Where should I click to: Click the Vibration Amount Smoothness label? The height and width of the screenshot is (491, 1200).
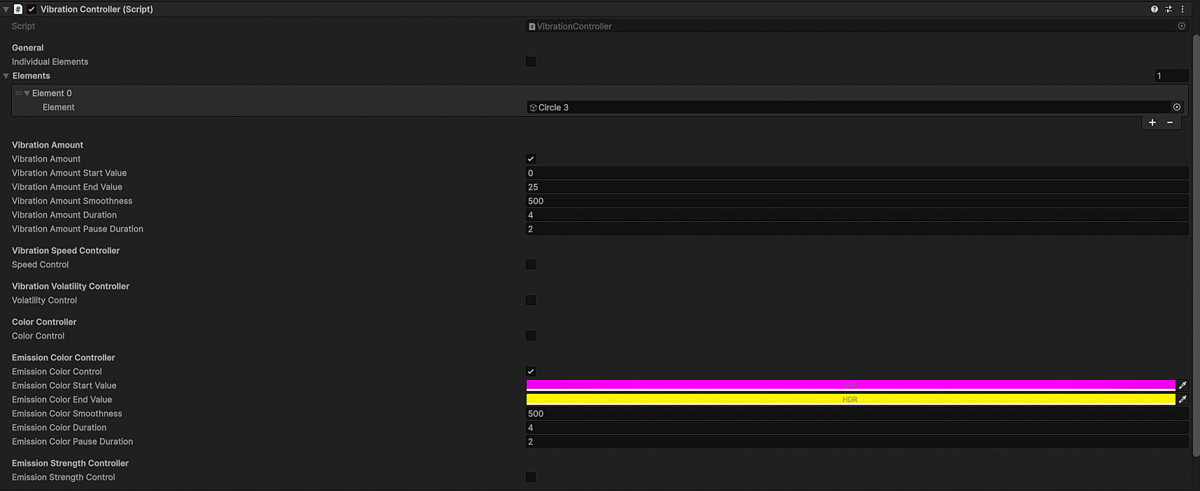click(72, 201)
